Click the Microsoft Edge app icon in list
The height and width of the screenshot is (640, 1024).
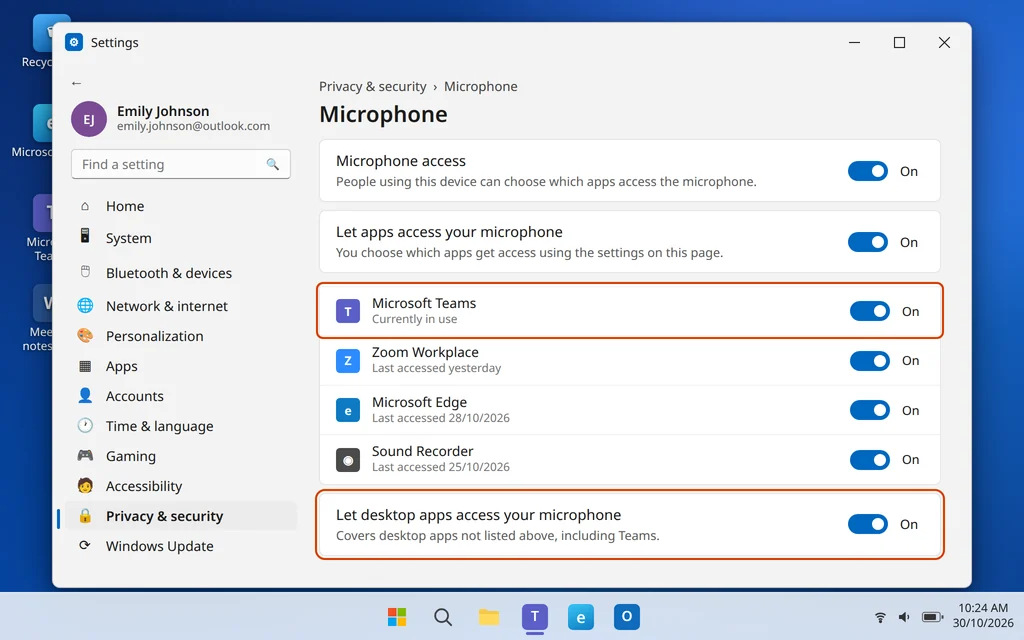347,410
